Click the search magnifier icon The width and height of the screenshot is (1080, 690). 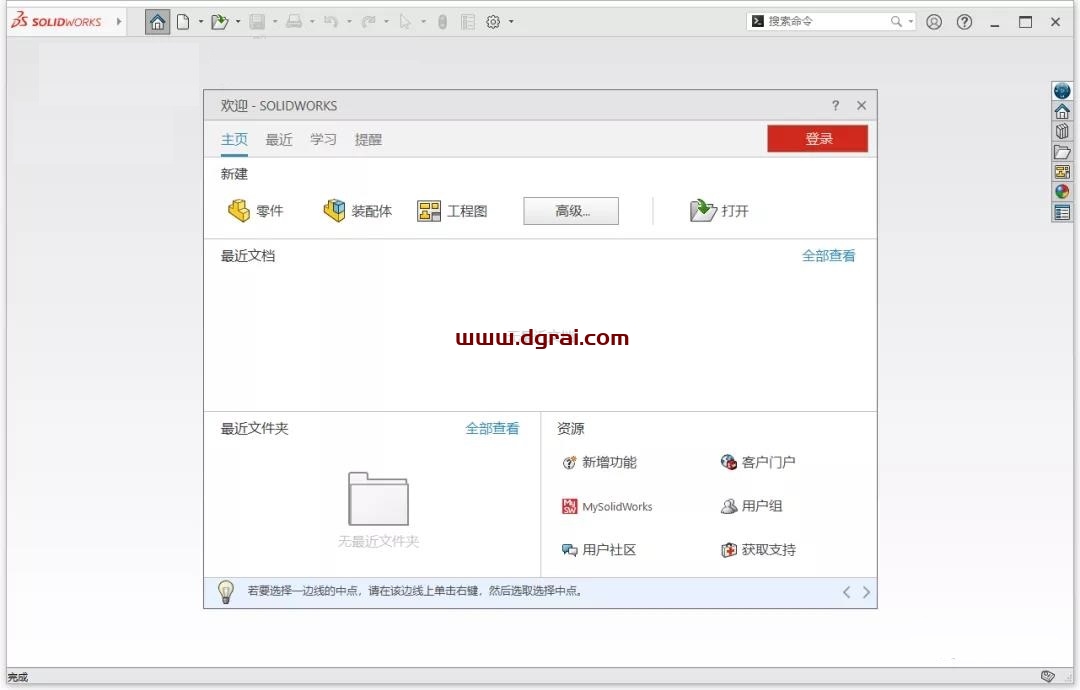coord(896,21)
